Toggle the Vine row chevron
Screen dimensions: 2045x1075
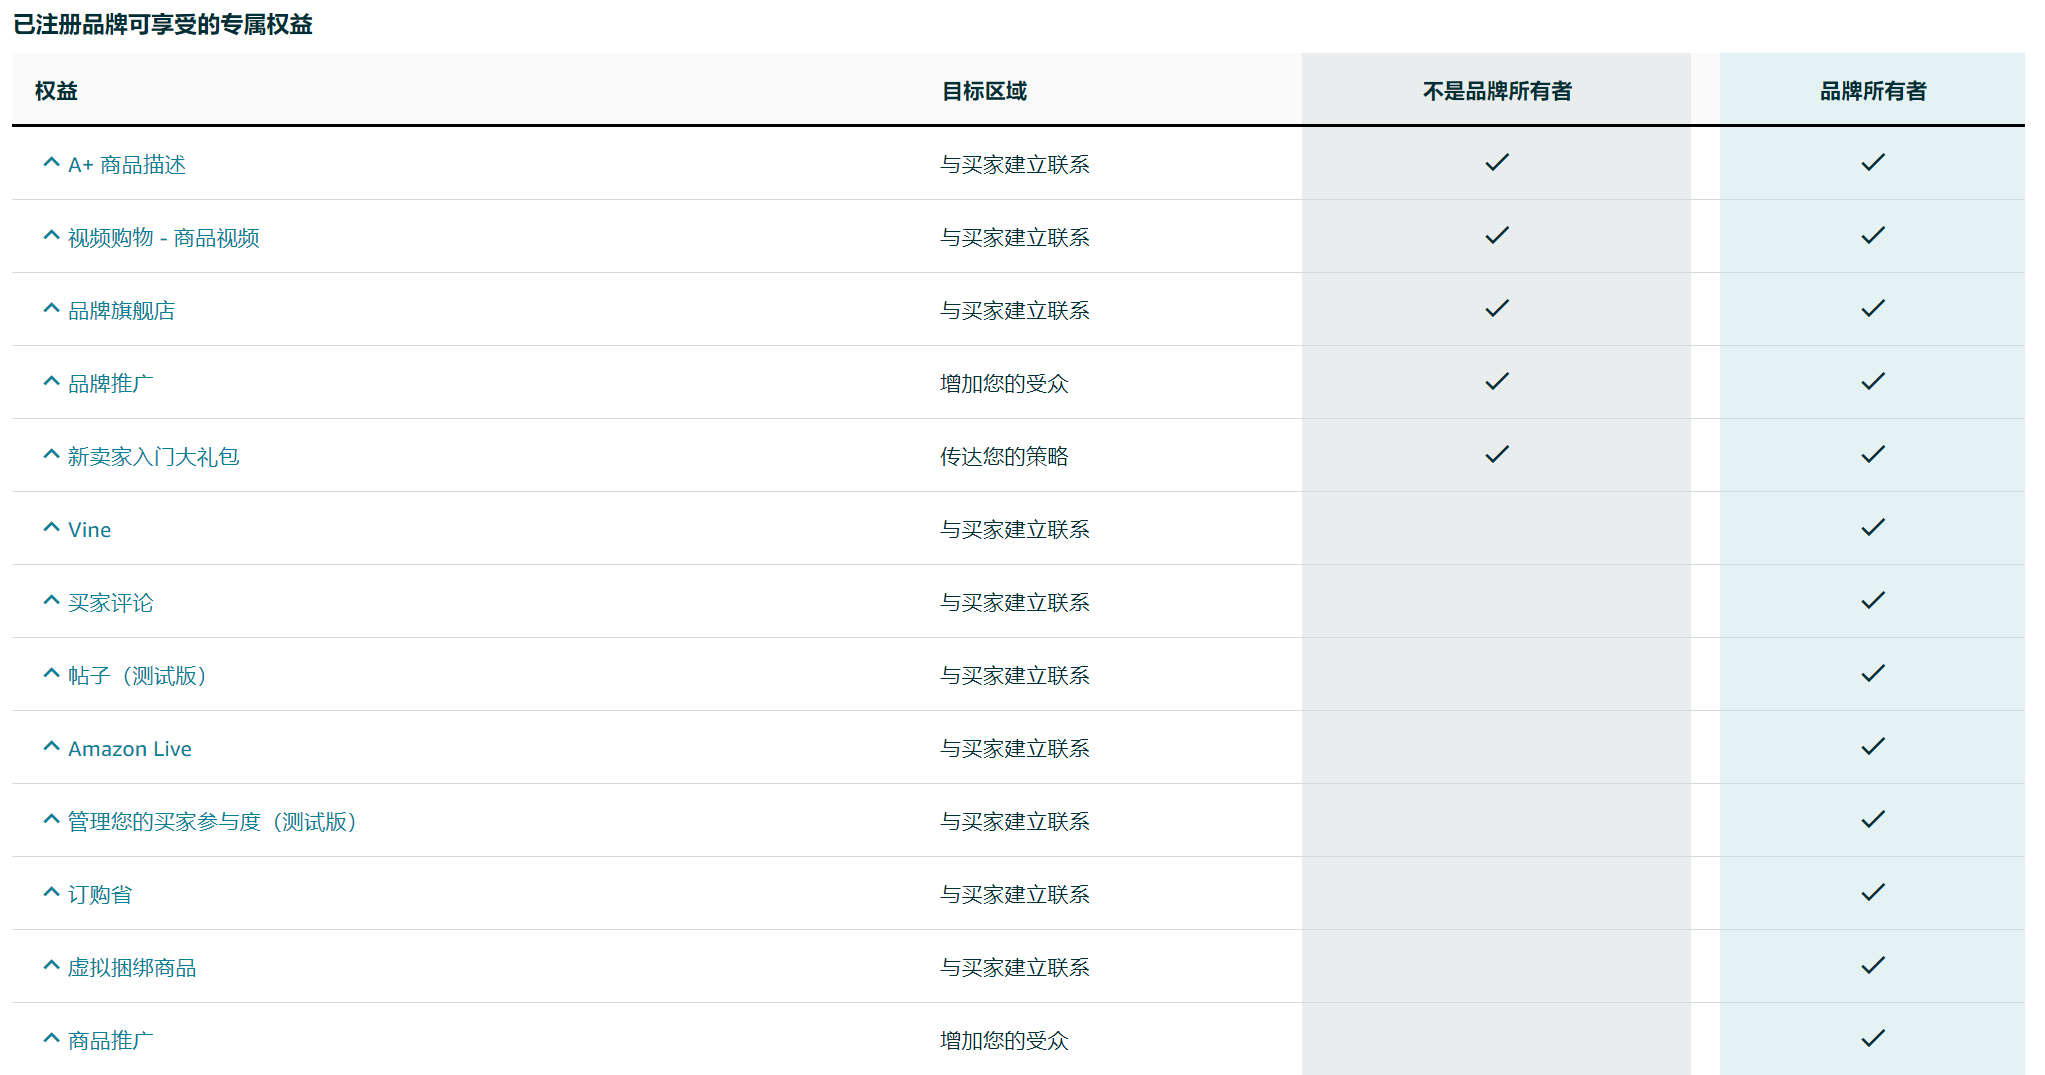(52, 527)
